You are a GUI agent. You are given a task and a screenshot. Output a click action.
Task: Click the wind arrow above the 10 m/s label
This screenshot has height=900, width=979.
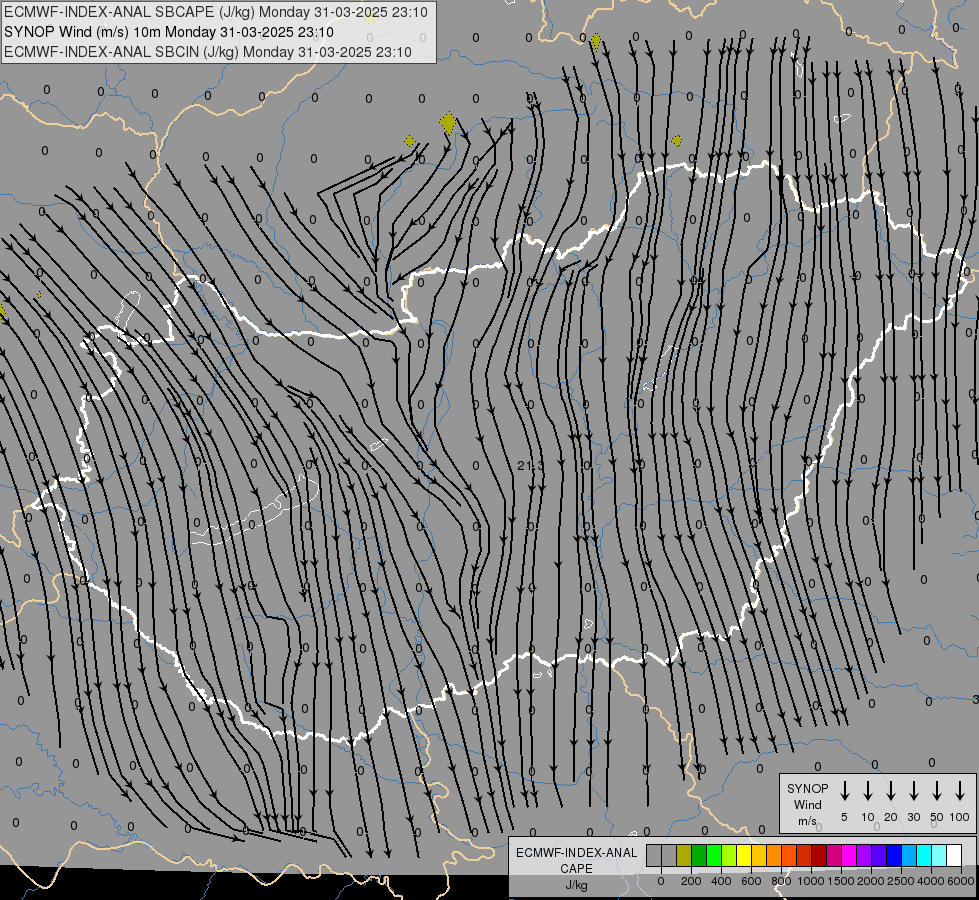(868, 790)
